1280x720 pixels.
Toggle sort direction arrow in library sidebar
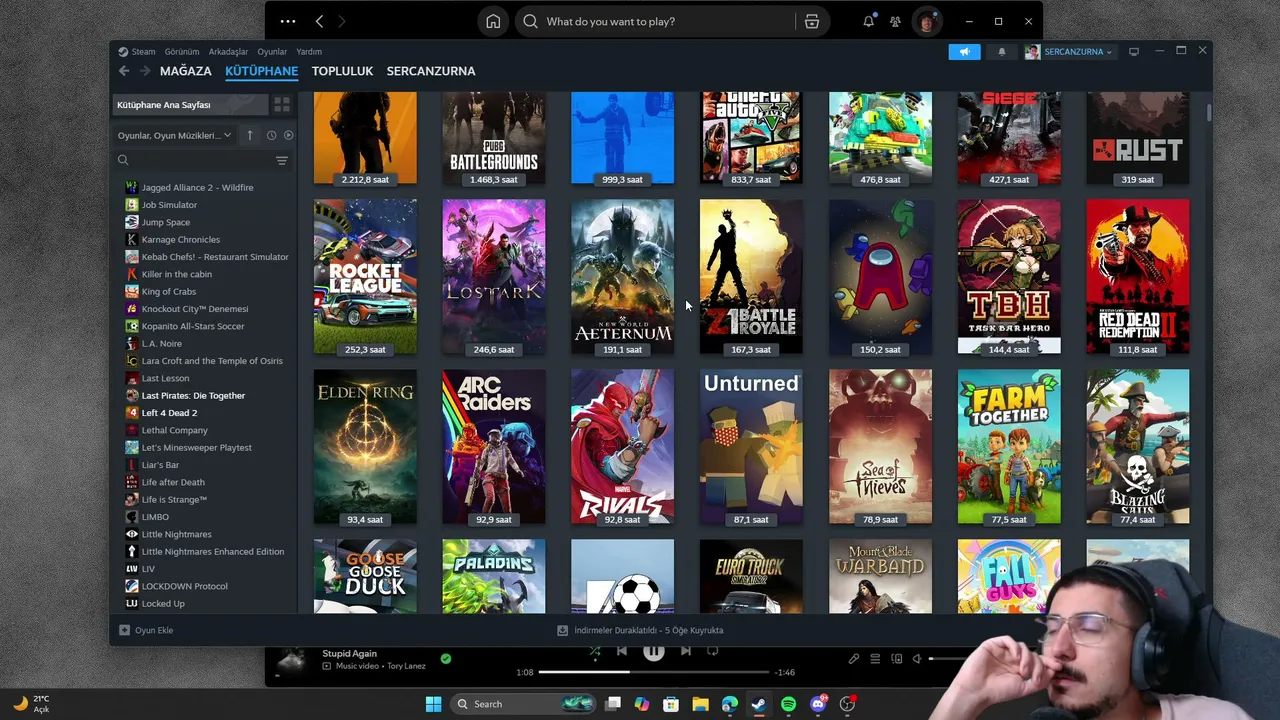[250, 135]
